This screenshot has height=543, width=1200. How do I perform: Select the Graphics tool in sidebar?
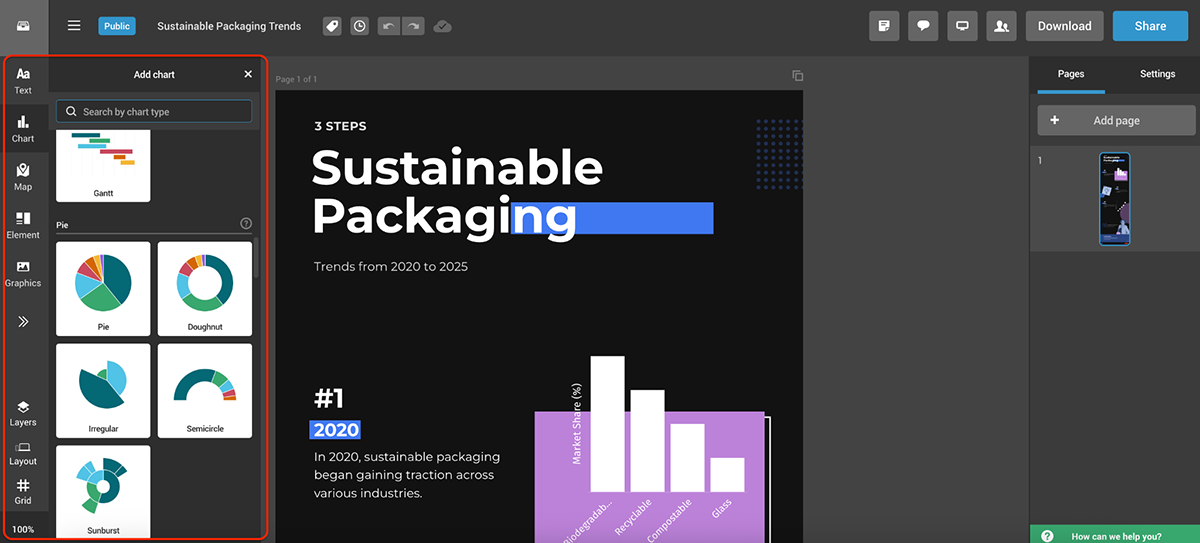pyautogui.click(x=23, y=273)
